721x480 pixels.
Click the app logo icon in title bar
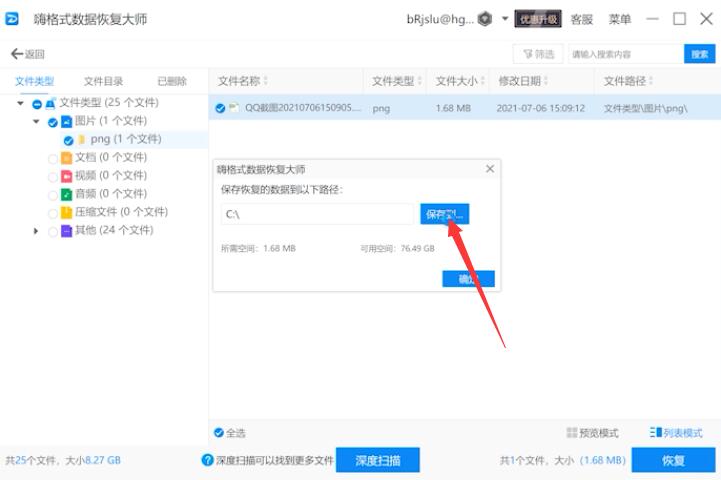pyautogui.click(x=11, y=19)
